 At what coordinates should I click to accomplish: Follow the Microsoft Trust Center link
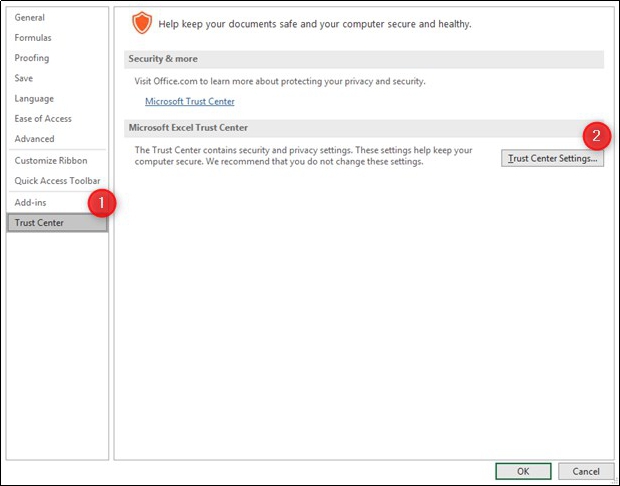click(x=190, y=102)
